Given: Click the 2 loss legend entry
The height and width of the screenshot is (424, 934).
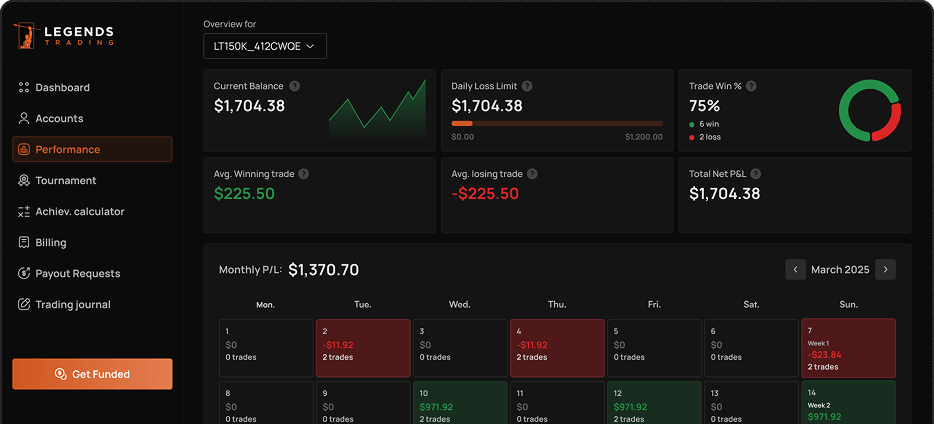Looking at the screenshot, I should tap(705, 137).
